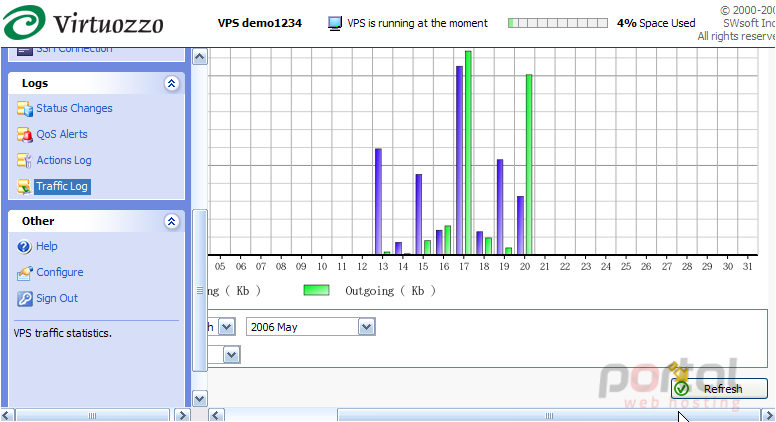
Task: Click the Virtuozzo logo
Action: point(83,23)
